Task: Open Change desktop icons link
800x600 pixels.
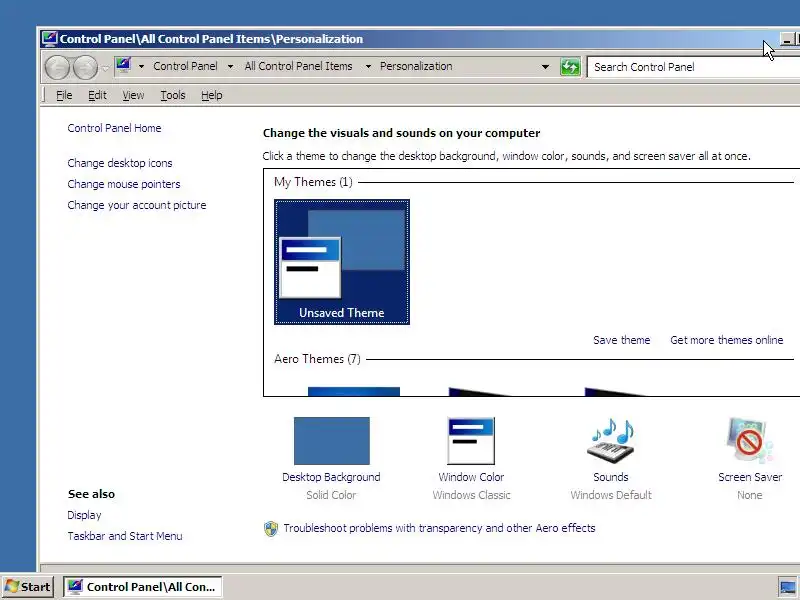Action: (120, 163)
